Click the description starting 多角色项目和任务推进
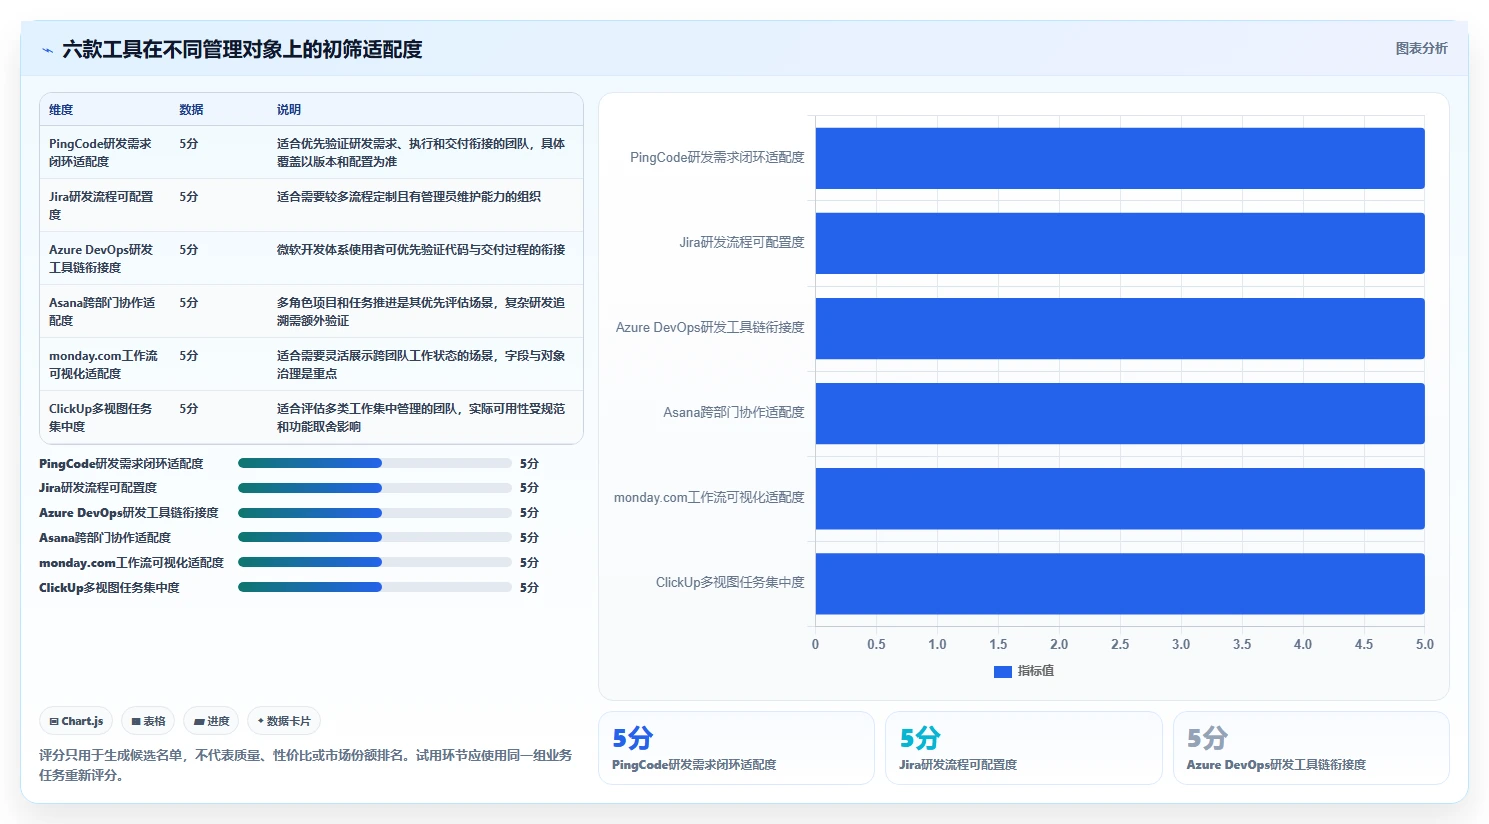This screenshot has height=824, width=1489. [x=421, y=311]
